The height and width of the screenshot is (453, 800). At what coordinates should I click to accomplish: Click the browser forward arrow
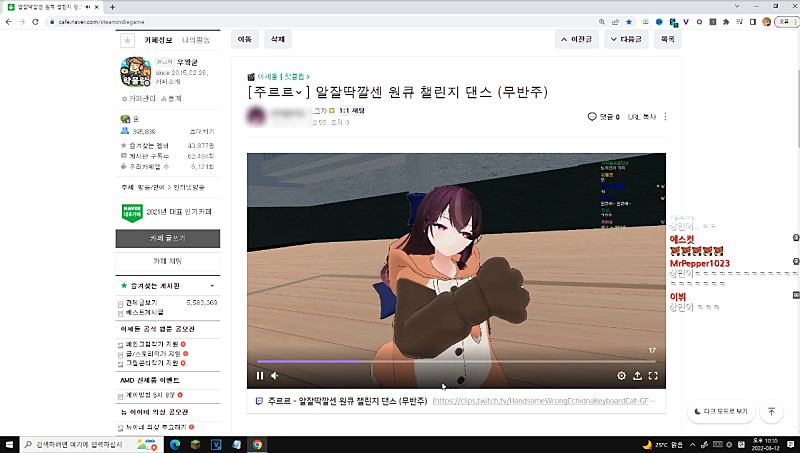point(21,22)
